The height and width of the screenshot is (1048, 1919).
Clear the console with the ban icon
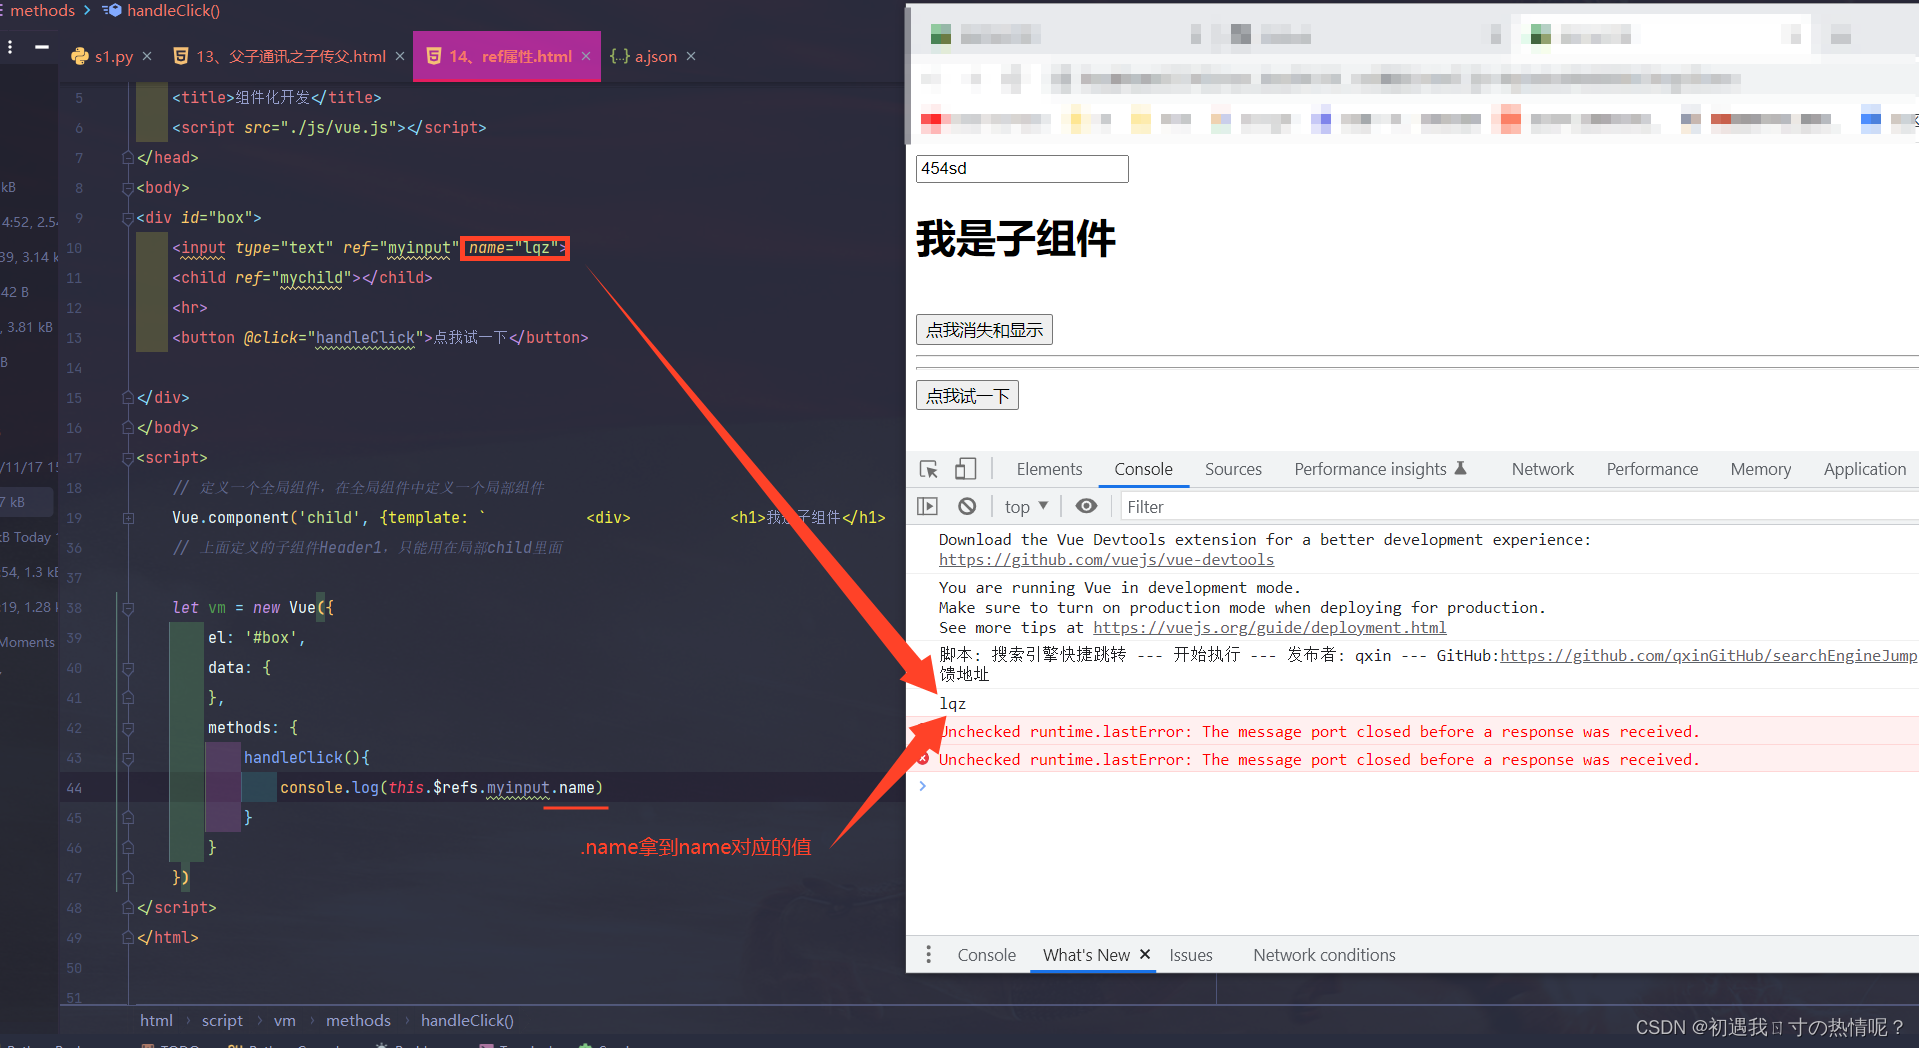[x=967, y=506]
